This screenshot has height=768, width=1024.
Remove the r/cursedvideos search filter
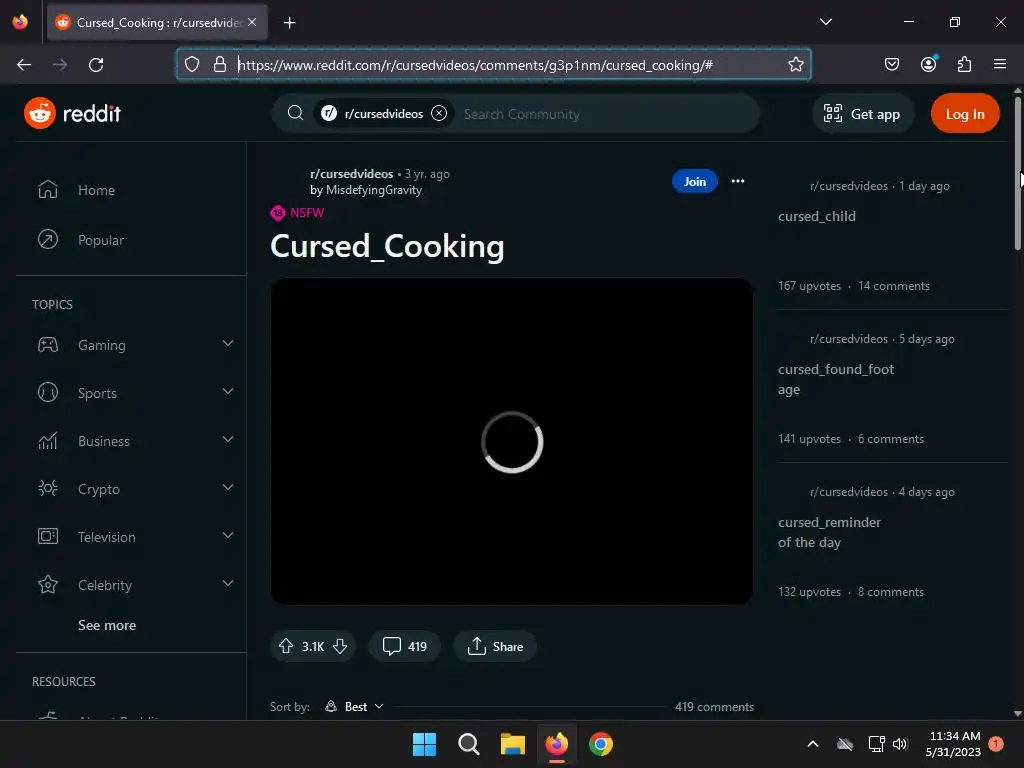(440, 113)
